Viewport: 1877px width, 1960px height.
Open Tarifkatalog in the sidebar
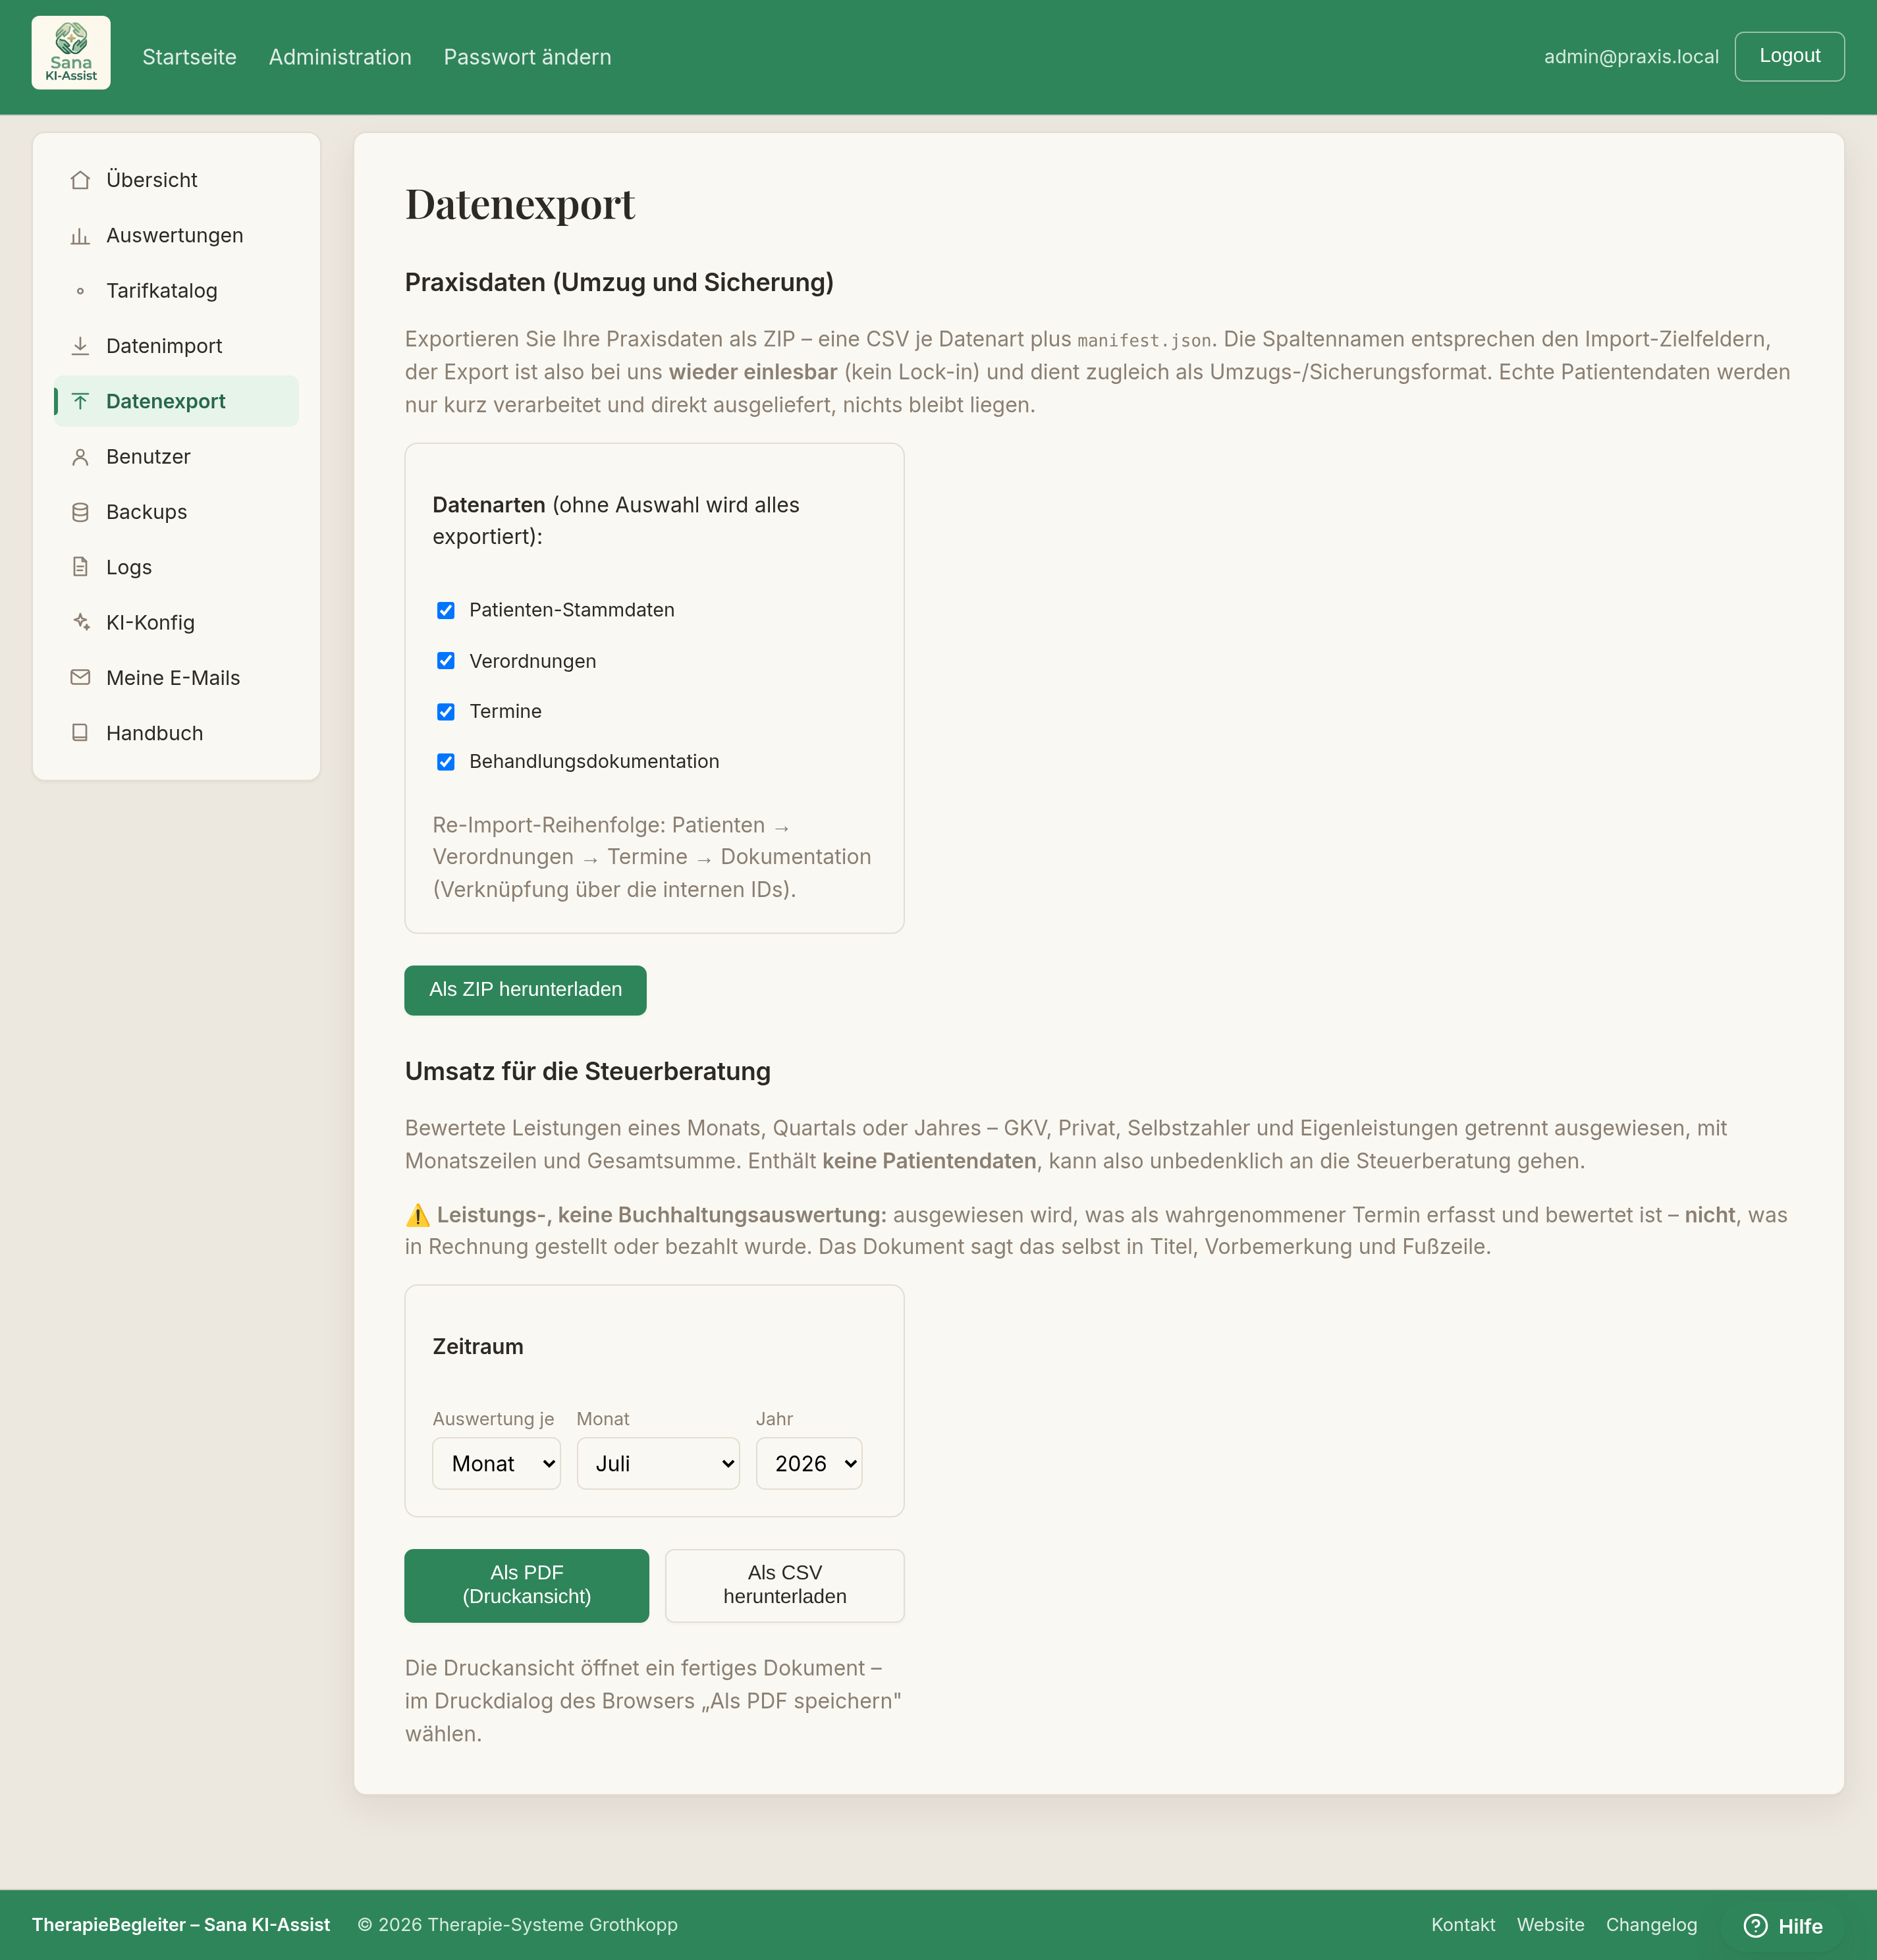coord(176,291)
